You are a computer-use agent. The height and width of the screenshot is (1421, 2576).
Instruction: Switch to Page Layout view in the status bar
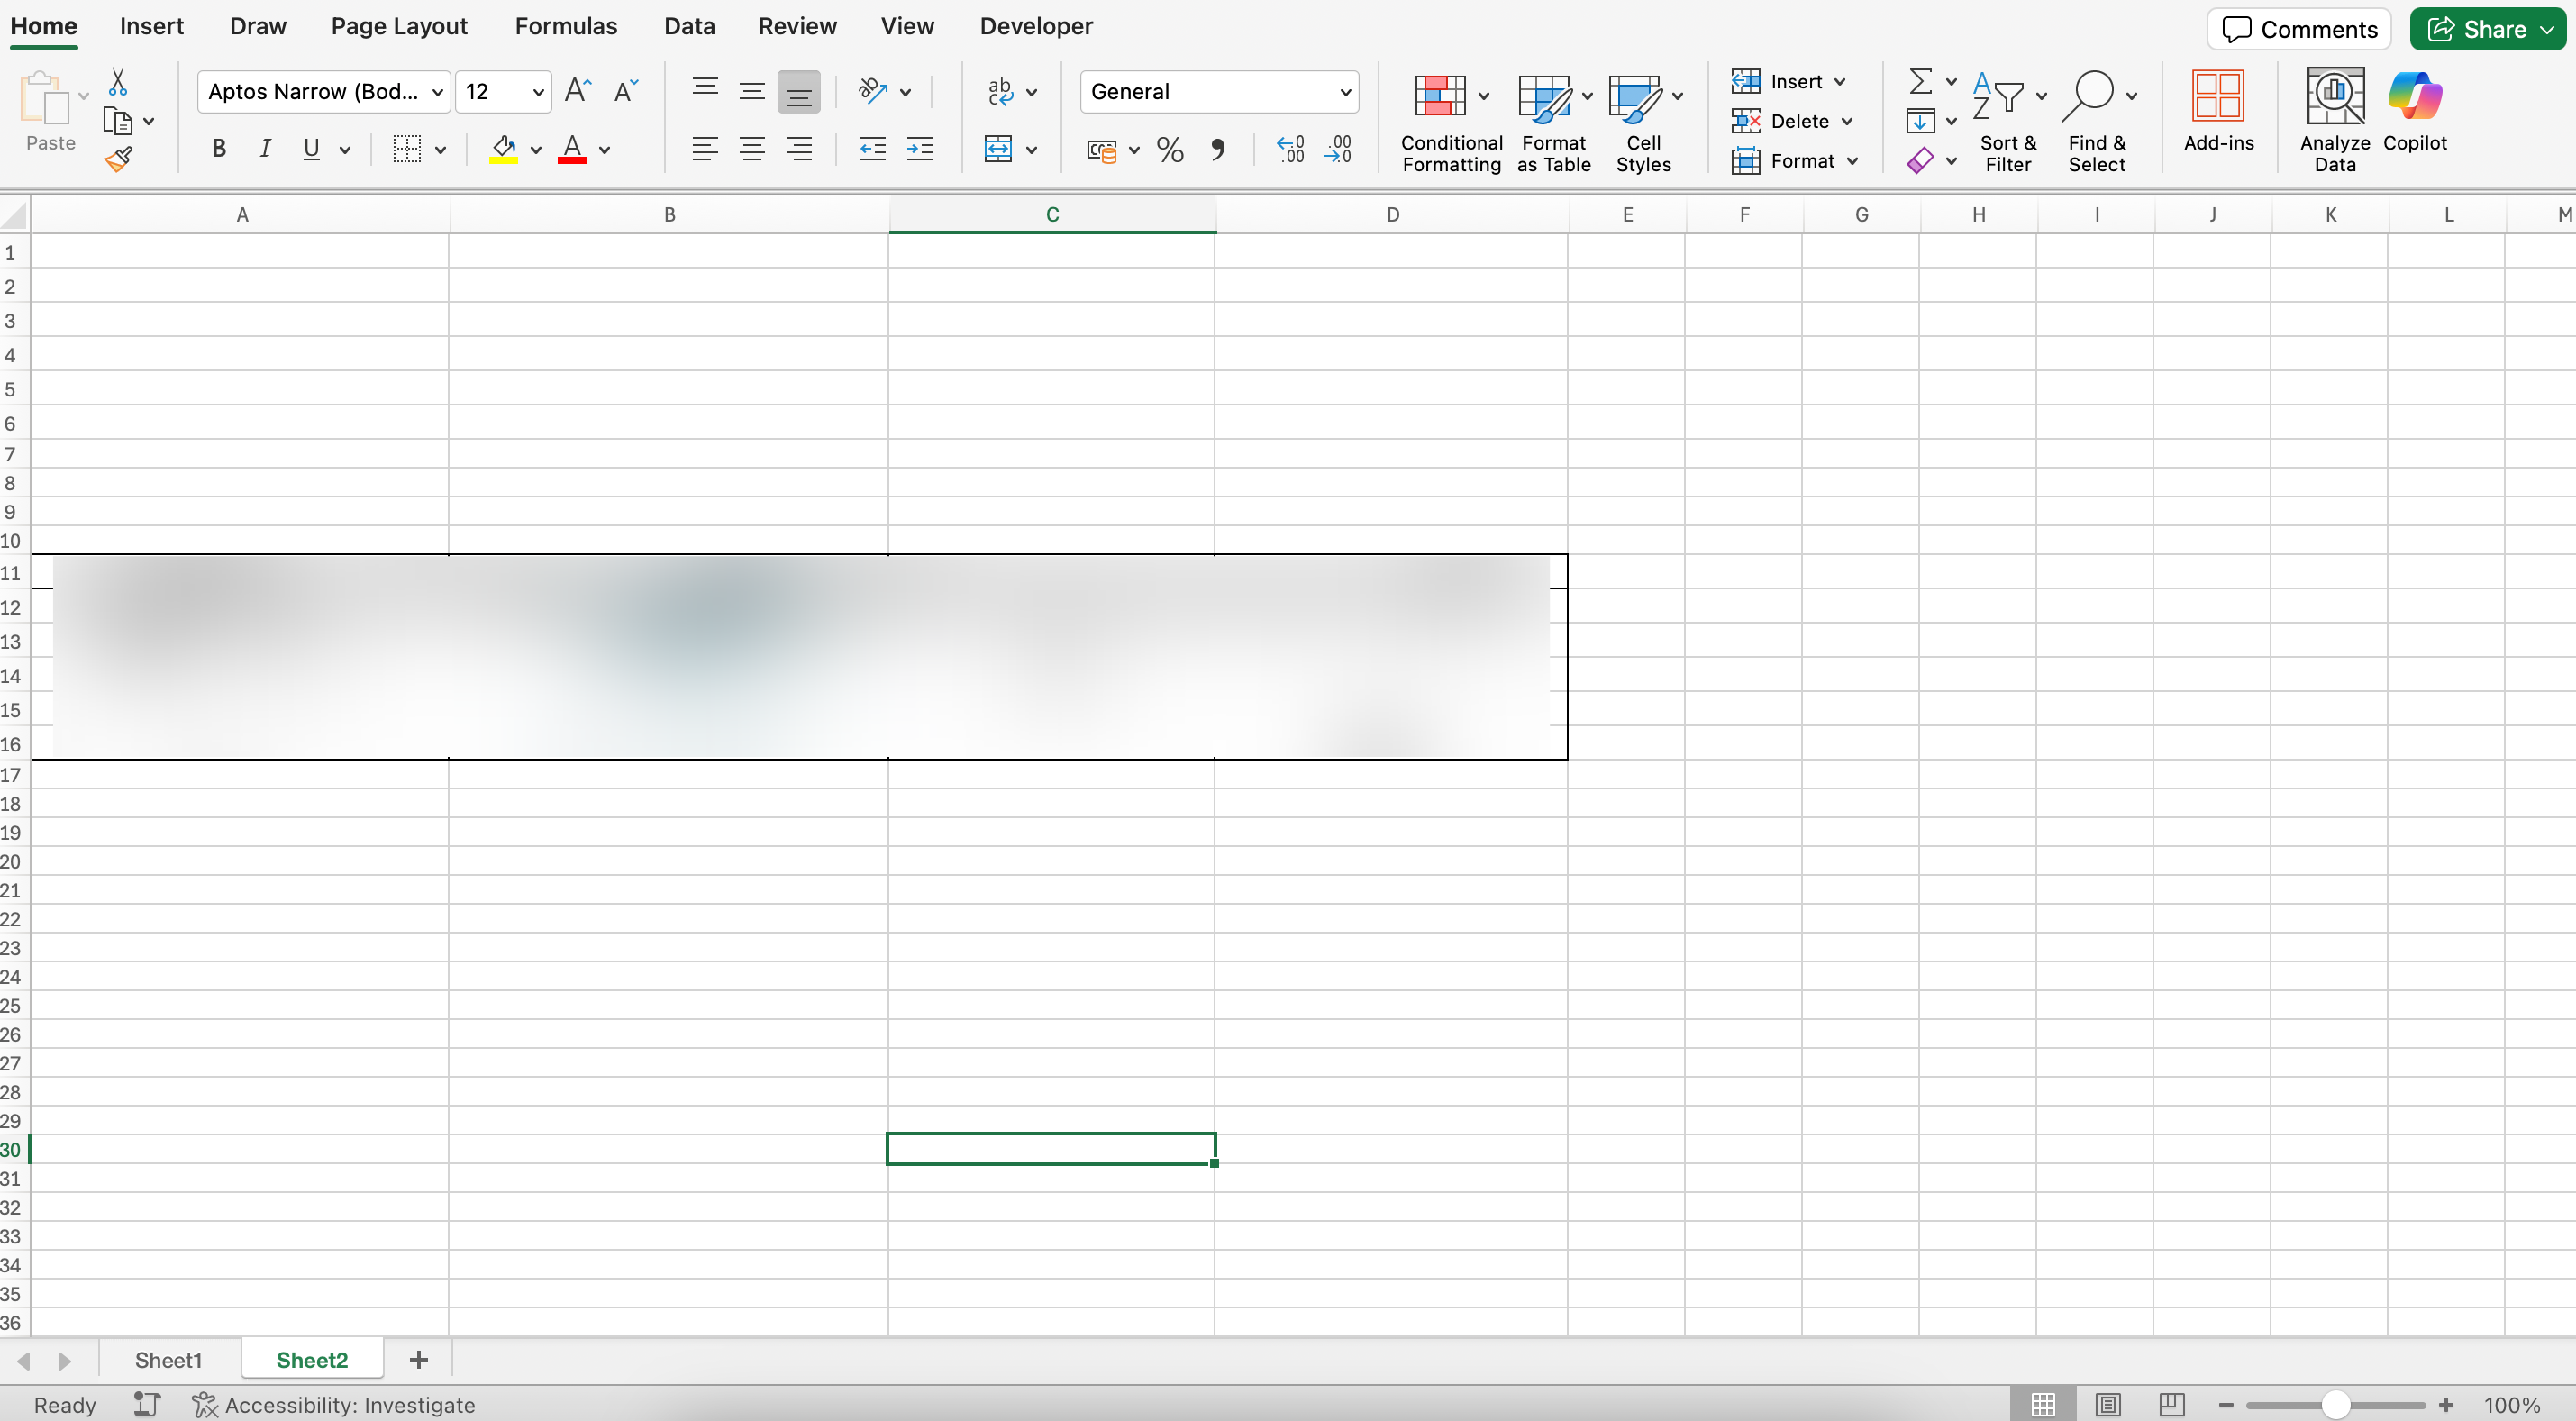pos(2108,1404)
